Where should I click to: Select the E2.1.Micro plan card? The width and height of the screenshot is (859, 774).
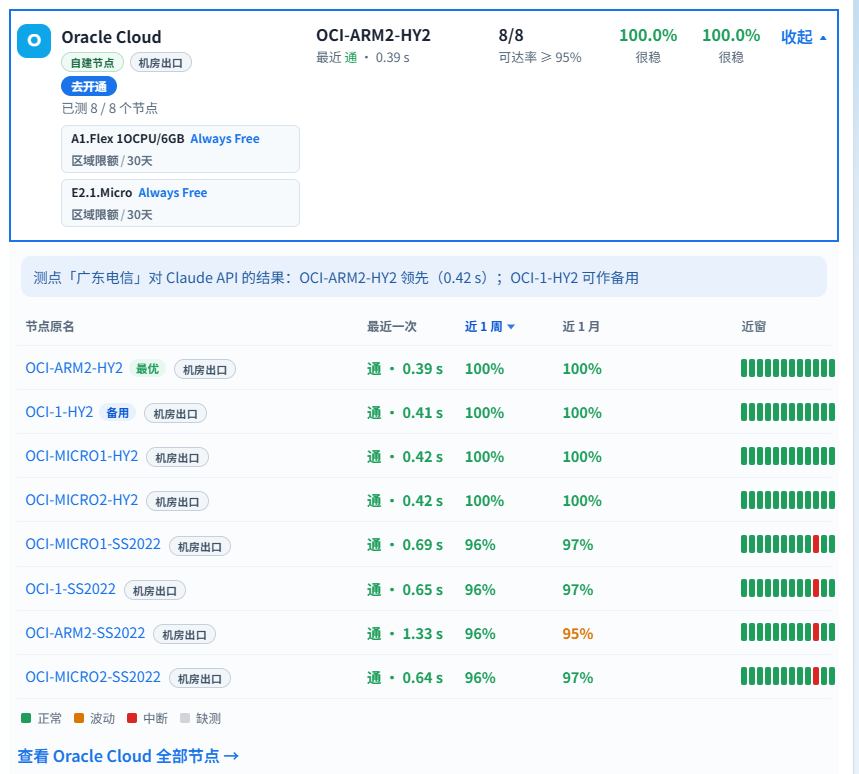[x=180, y=203]
